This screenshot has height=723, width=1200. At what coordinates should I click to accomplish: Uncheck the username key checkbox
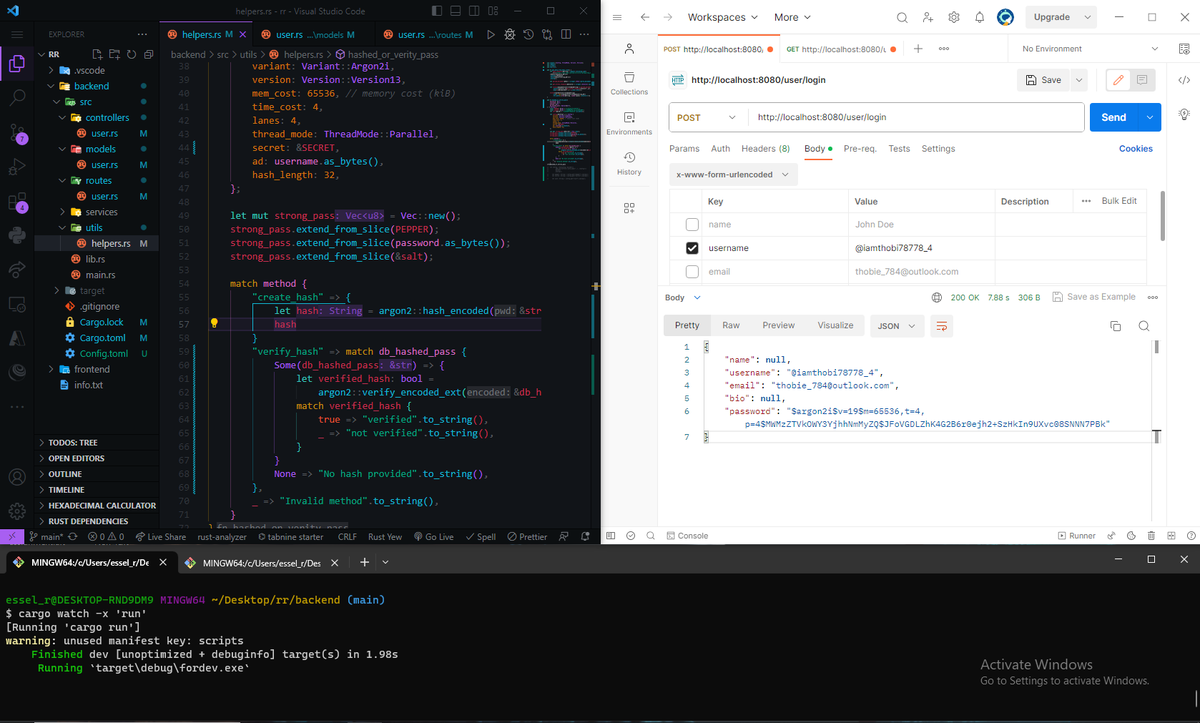click(x=692, y=248)
